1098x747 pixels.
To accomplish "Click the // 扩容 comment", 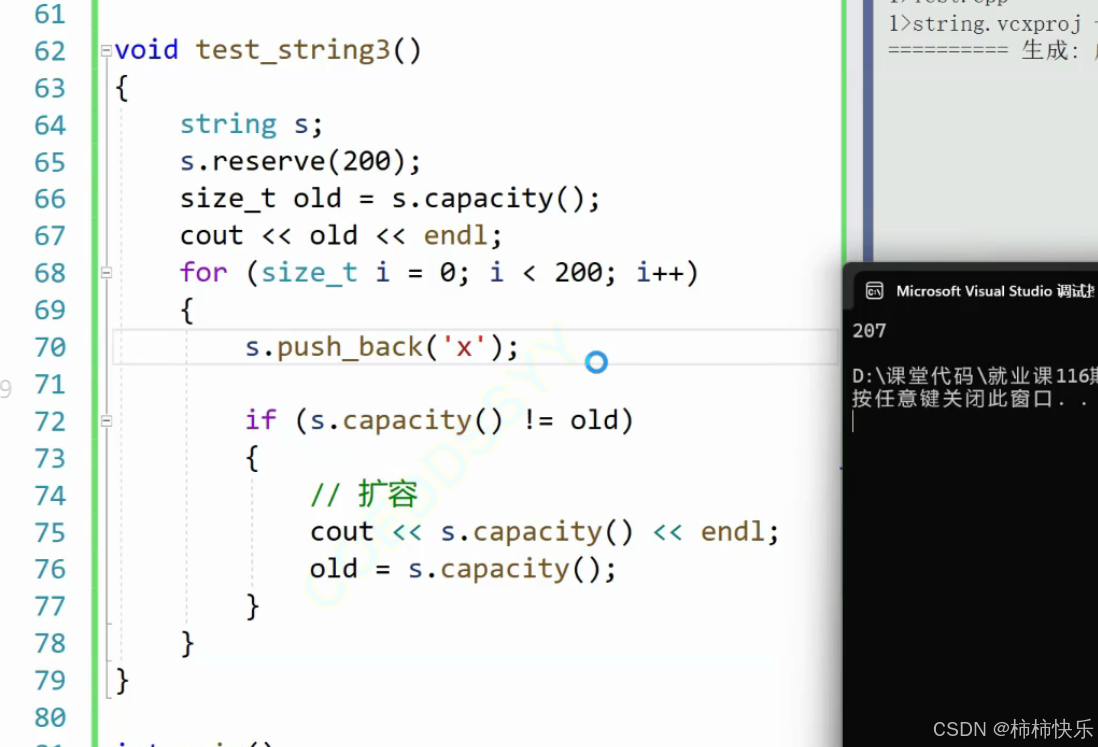I will coord(364,495).
